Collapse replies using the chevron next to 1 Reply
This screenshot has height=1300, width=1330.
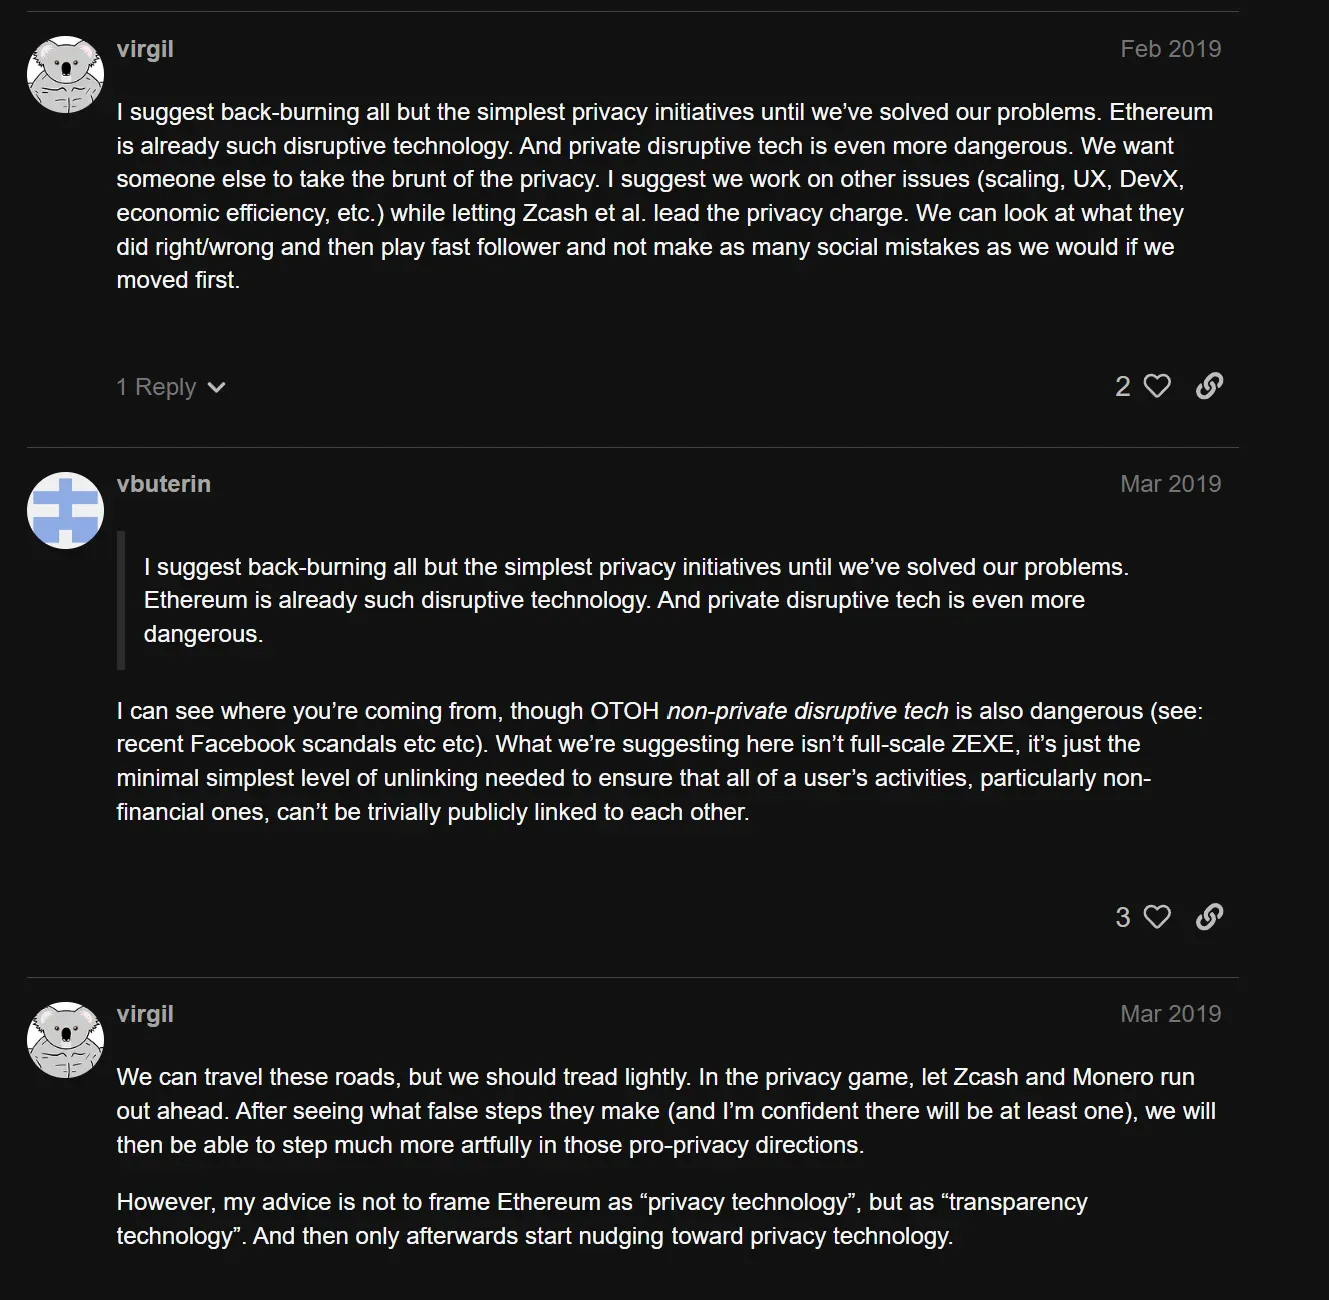[218, 387]
